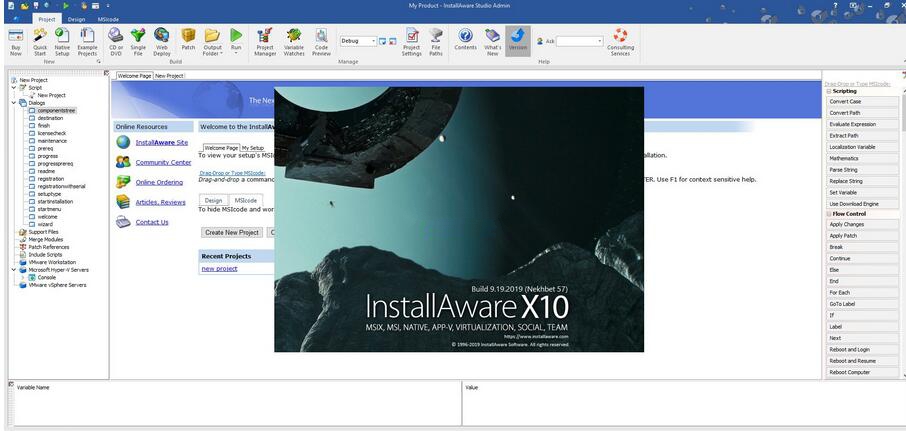Open the Articles, Reviews link
This screenshot has width=906, height=431.
point(161,202)
